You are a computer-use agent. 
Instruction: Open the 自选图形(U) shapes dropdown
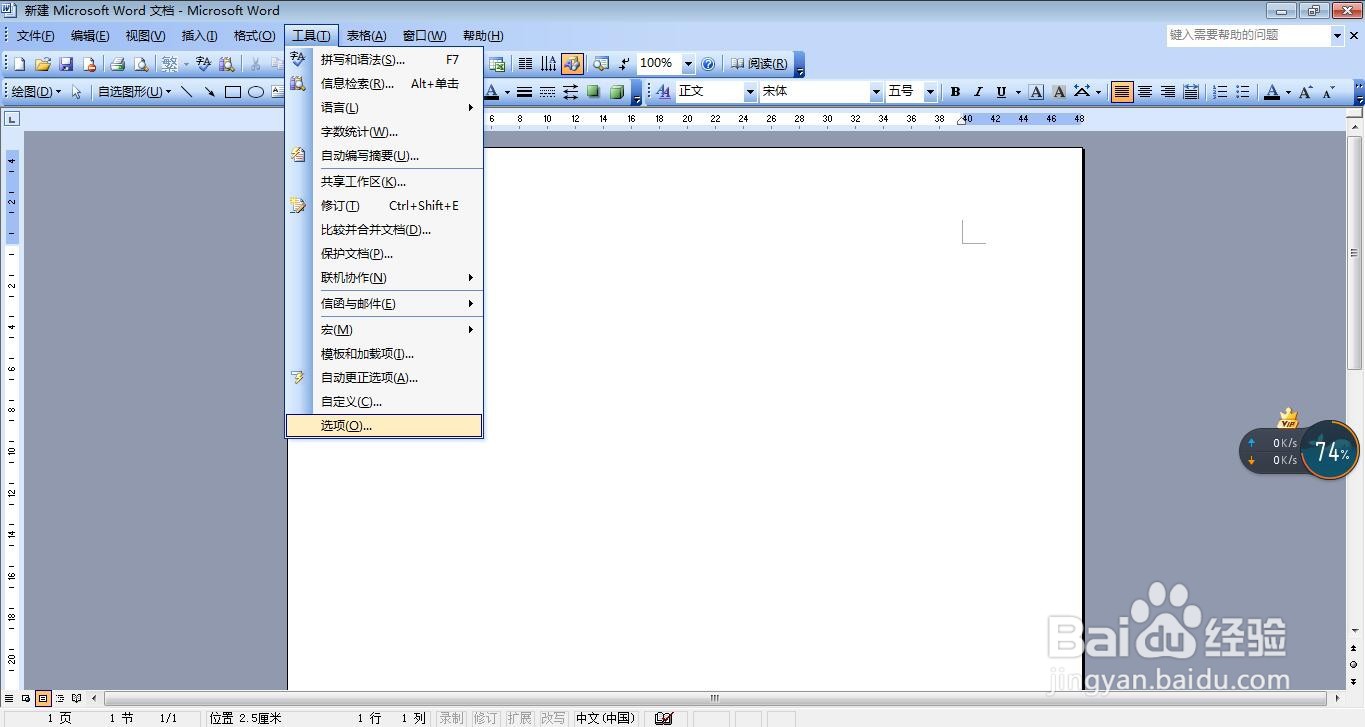click(x=134, y=92)
